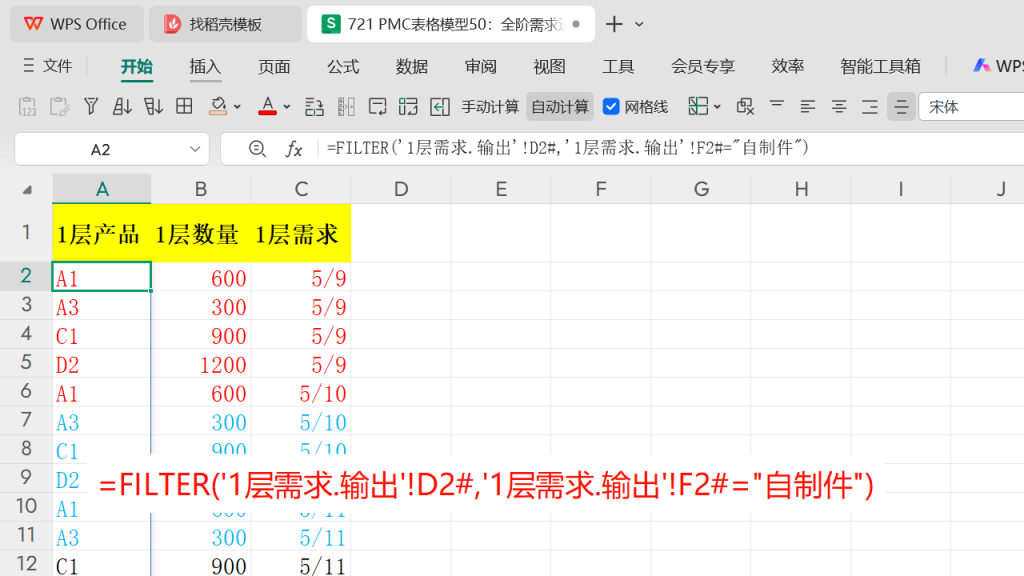Click the WPS AI icon

pos(982,66)
